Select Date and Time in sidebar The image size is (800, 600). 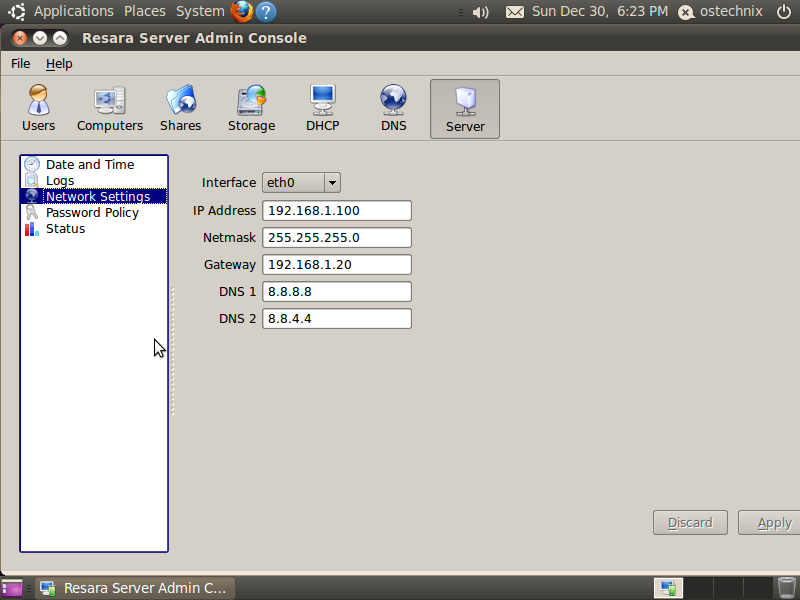click(89, 165)
